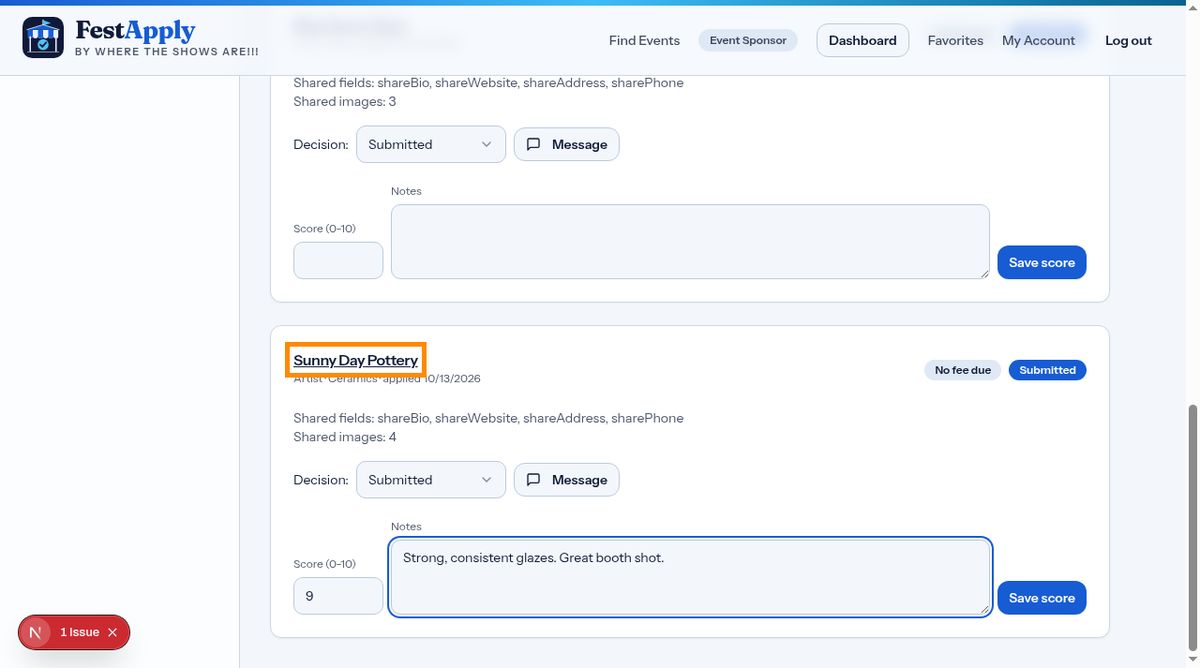
Task: Expand the Decision dropdown in the 3-shared-images card
Action: (x=431, y=144)
